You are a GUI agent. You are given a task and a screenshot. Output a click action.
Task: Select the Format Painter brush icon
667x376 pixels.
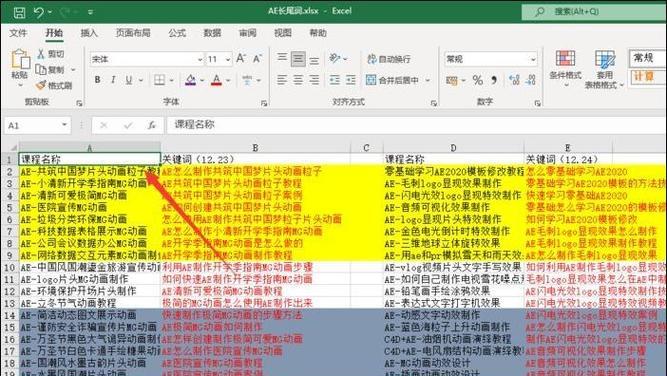41,85
